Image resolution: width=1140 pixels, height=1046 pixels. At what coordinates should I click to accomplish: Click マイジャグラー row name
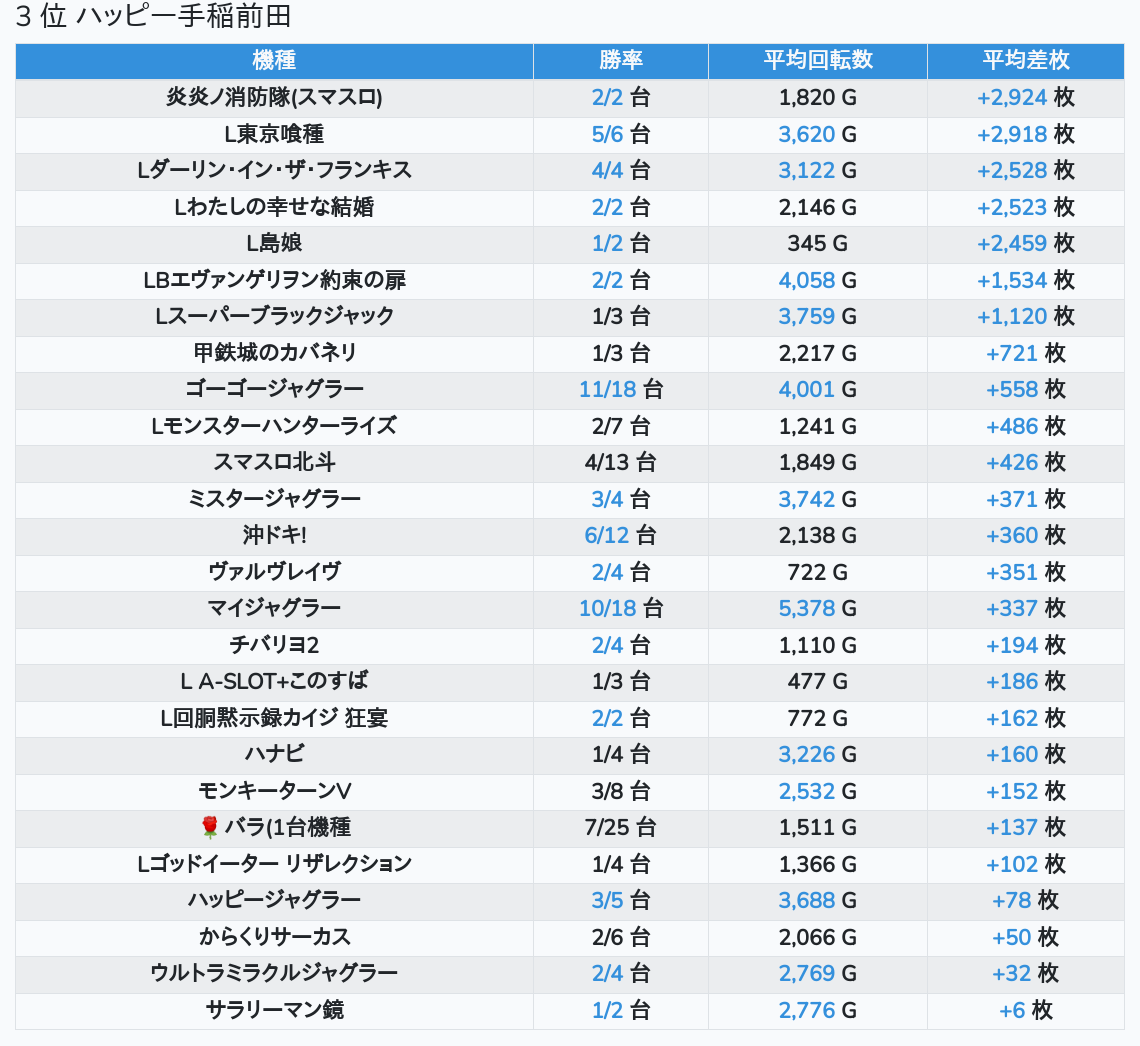click(x=274, y=608)
